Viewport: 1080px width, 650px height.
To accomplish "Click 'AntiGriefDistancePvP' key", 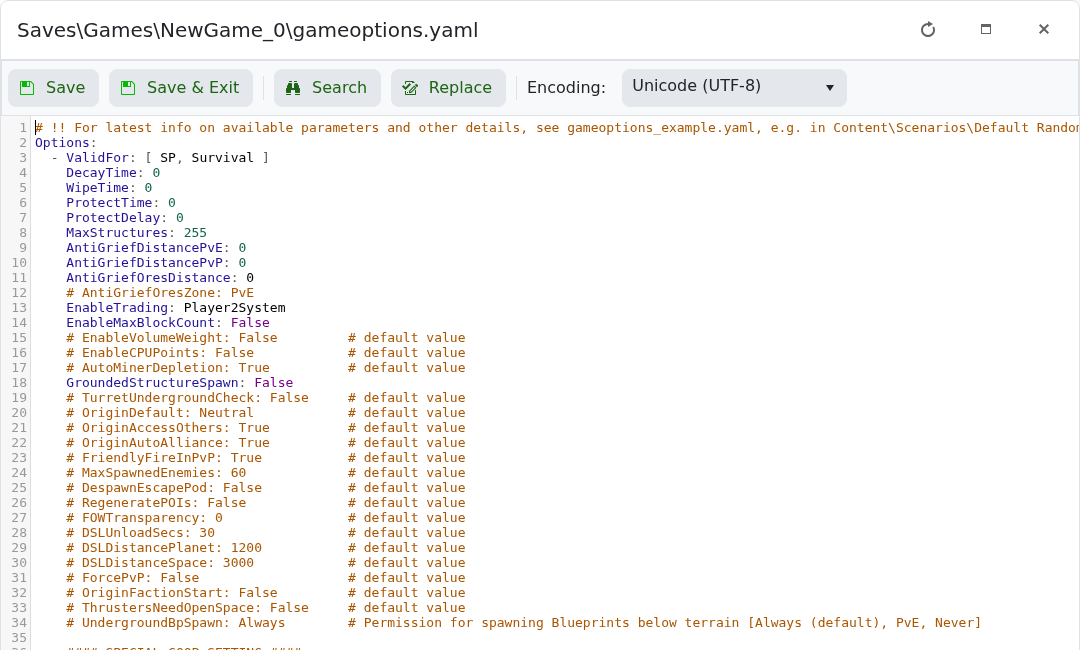I will pos(145,263).
